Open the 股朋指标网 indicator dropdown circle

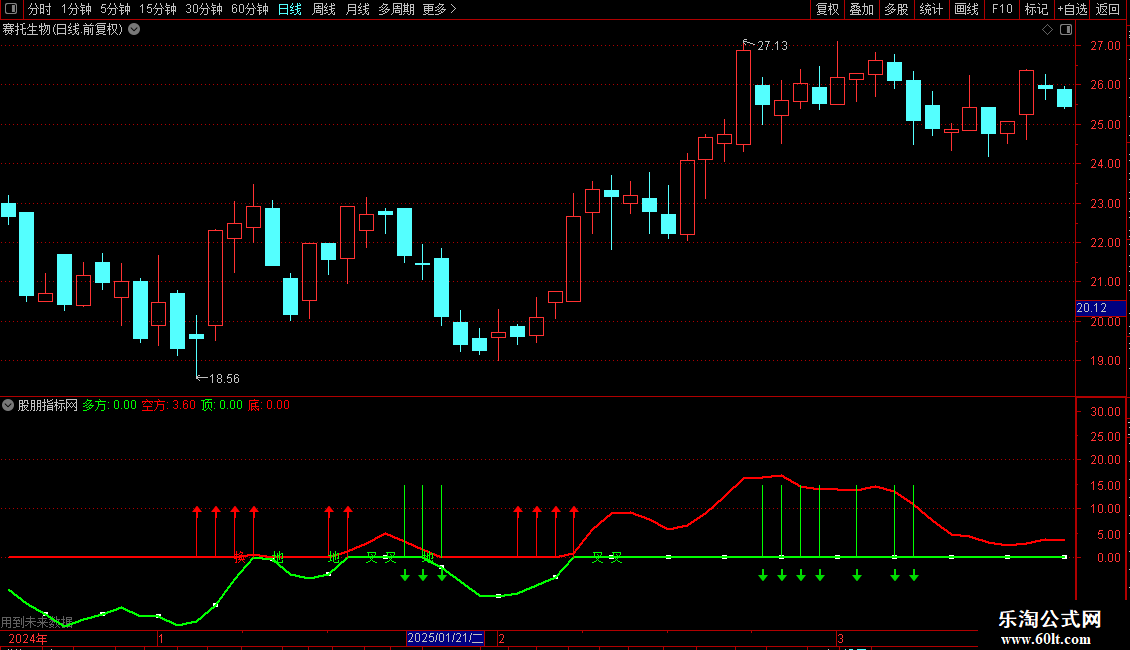click(8, 405)
